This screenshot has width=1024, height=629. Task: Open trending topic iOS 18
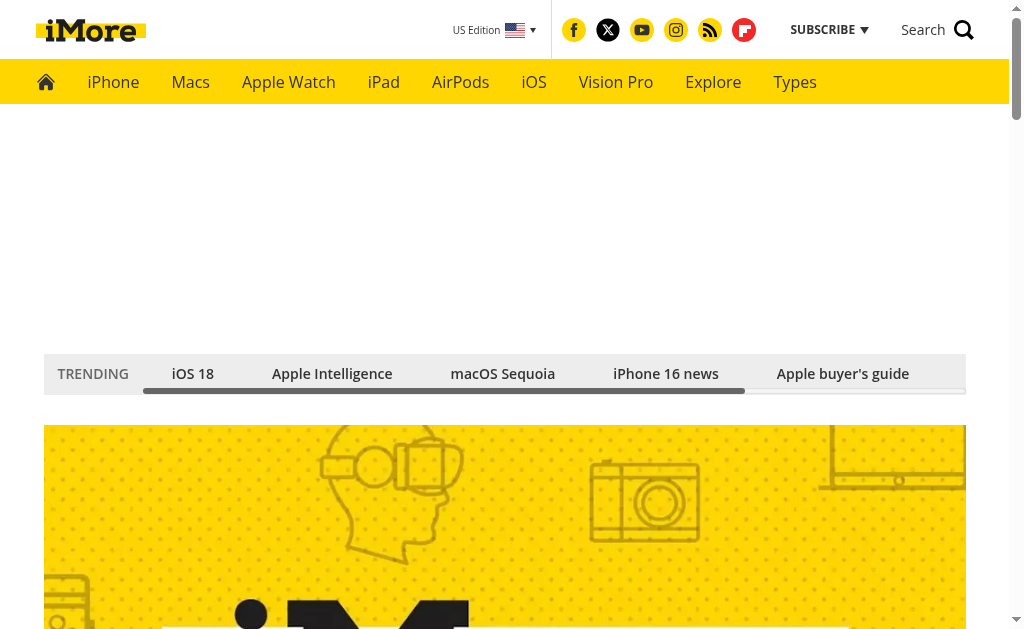tap(193, 374)
